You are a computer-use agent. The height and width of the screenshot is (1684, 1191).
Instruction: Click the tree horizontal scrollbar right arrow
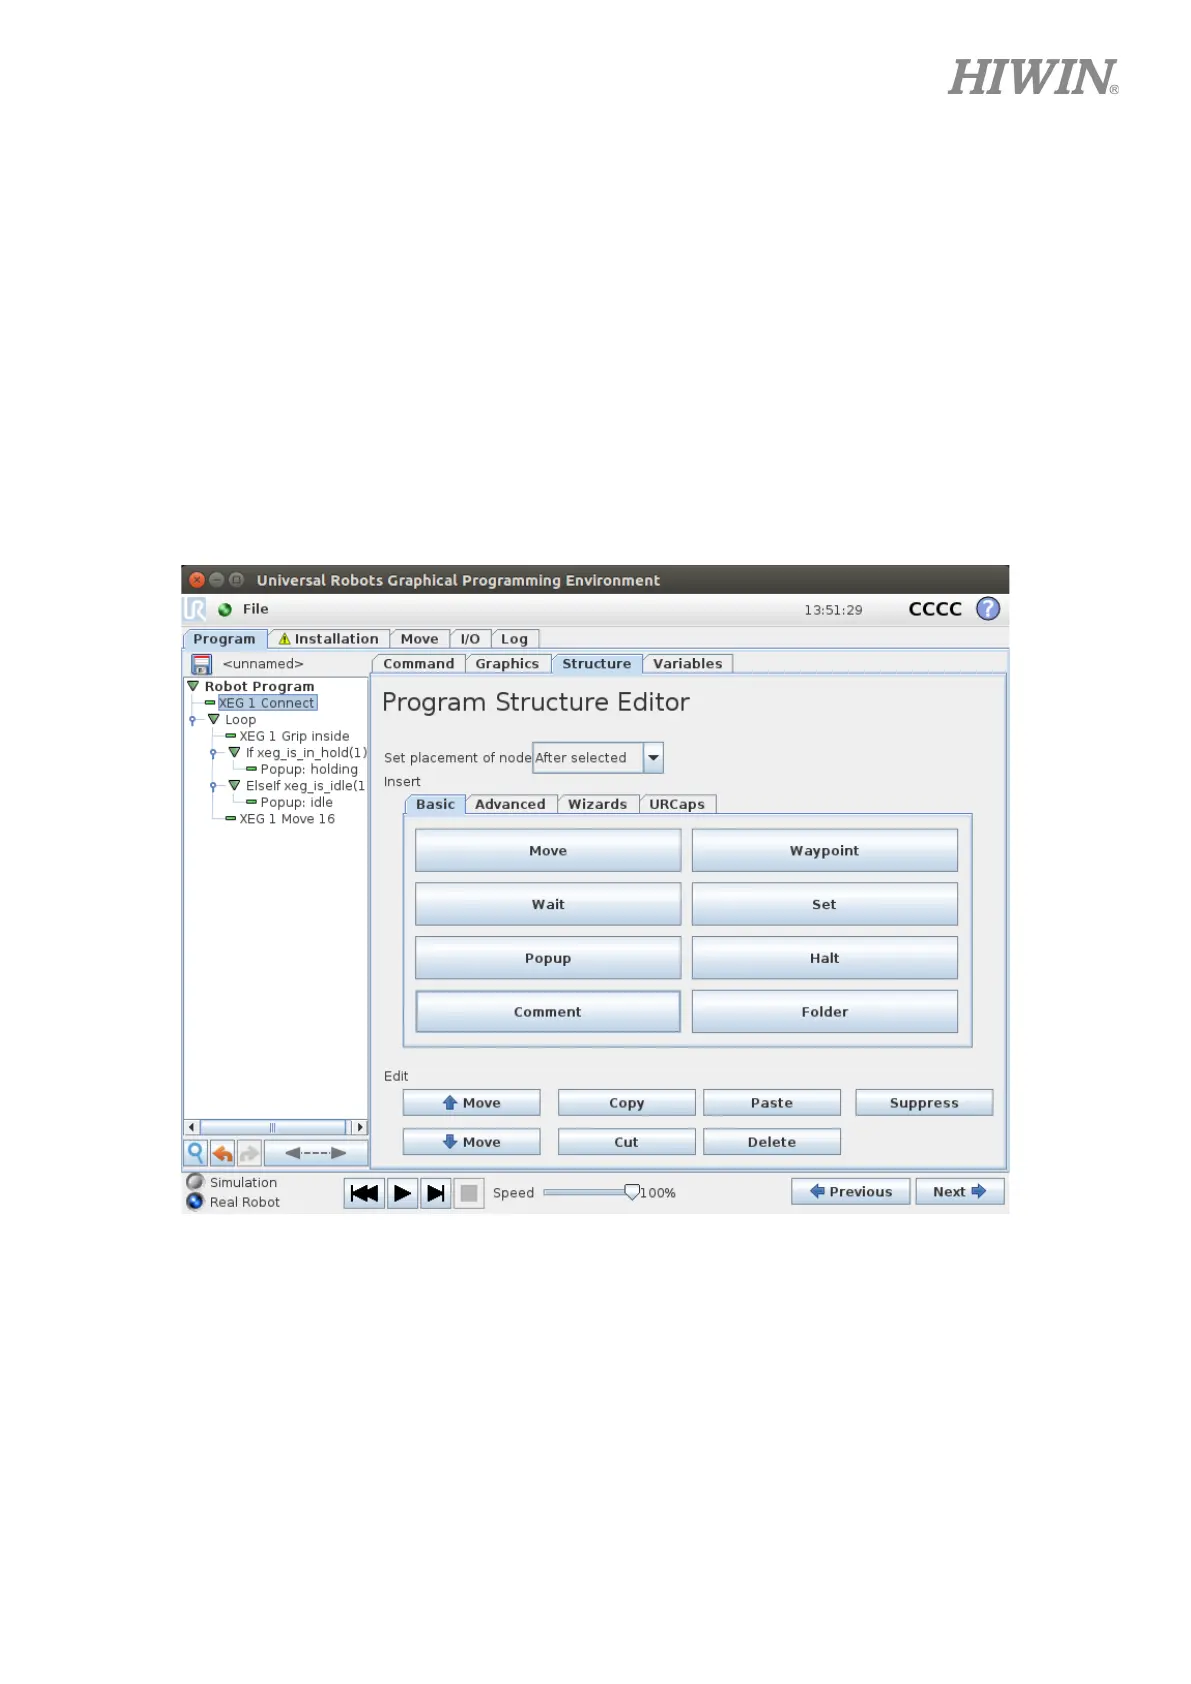(360, 1127)
